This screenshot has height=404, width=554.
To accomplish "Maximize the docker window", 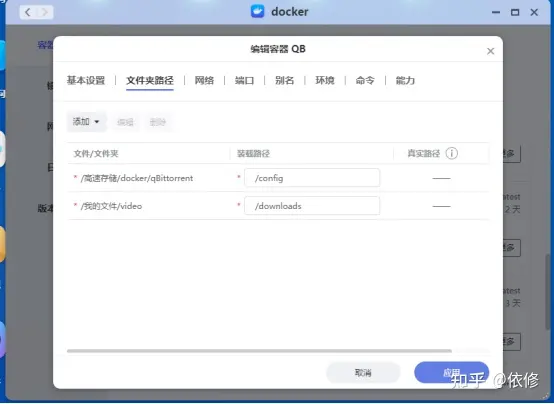I will tap(515, 12).
